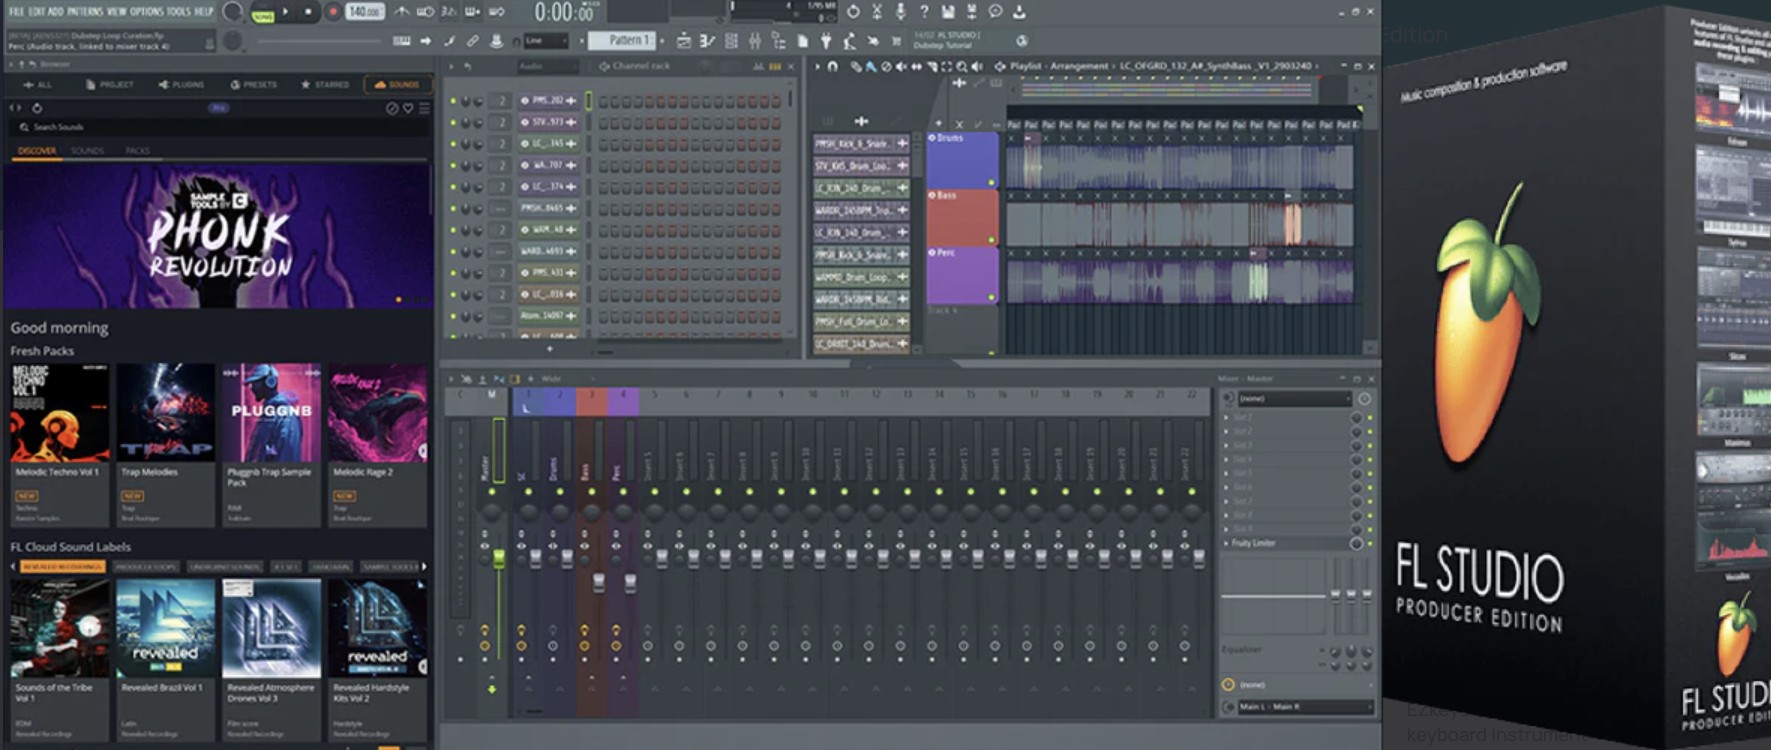Select the Playlist playback speaker tool
This screenshot has height=750, width=1771.
pos(977,66)
